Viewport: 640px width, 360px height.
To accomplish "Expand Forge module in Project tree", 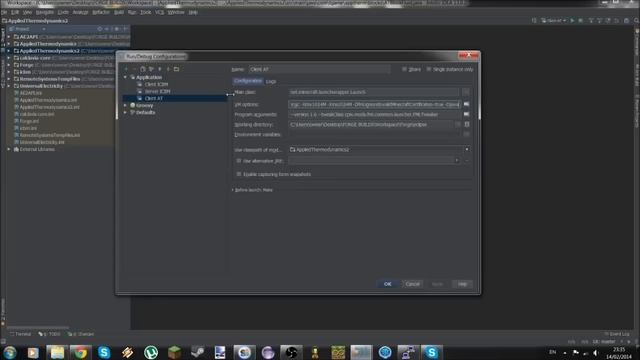I will point(9,65).
